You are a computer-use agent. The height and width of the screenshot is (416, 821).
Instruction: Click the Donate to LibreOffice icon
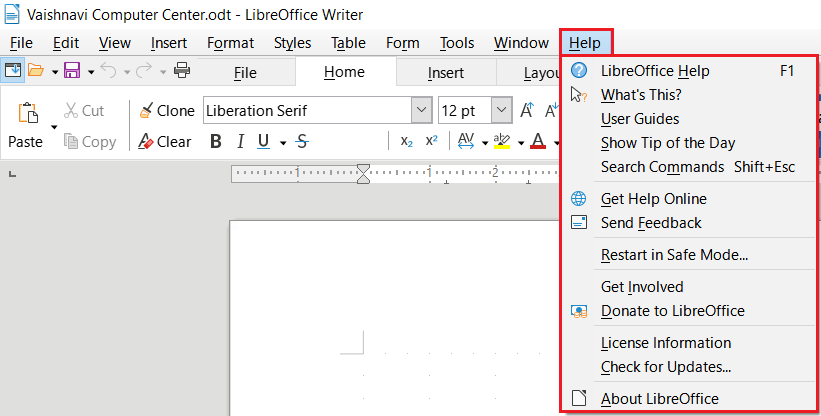tap(579, 311)
